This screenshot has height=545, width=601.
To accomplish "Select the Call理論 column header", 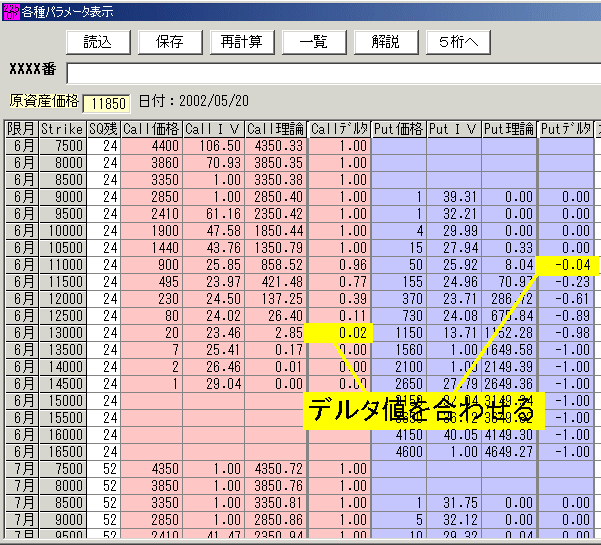I will click(x=276, y=129).
